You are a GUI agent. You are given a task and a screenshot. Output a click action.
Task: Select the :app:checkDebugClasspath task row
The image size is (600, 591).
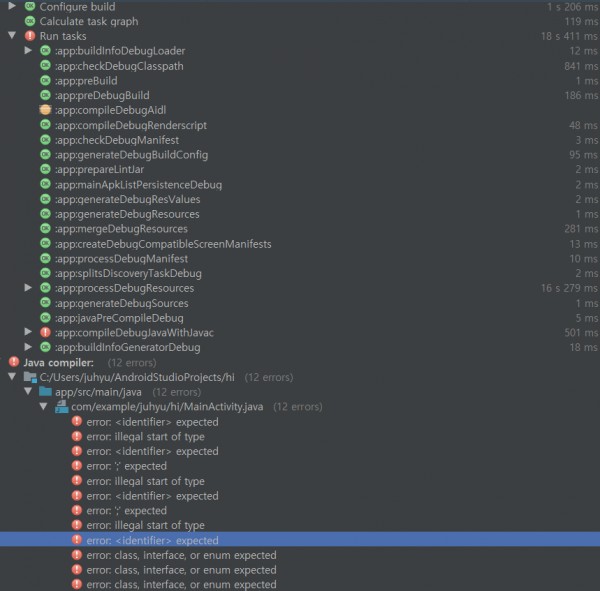(300, 65)
